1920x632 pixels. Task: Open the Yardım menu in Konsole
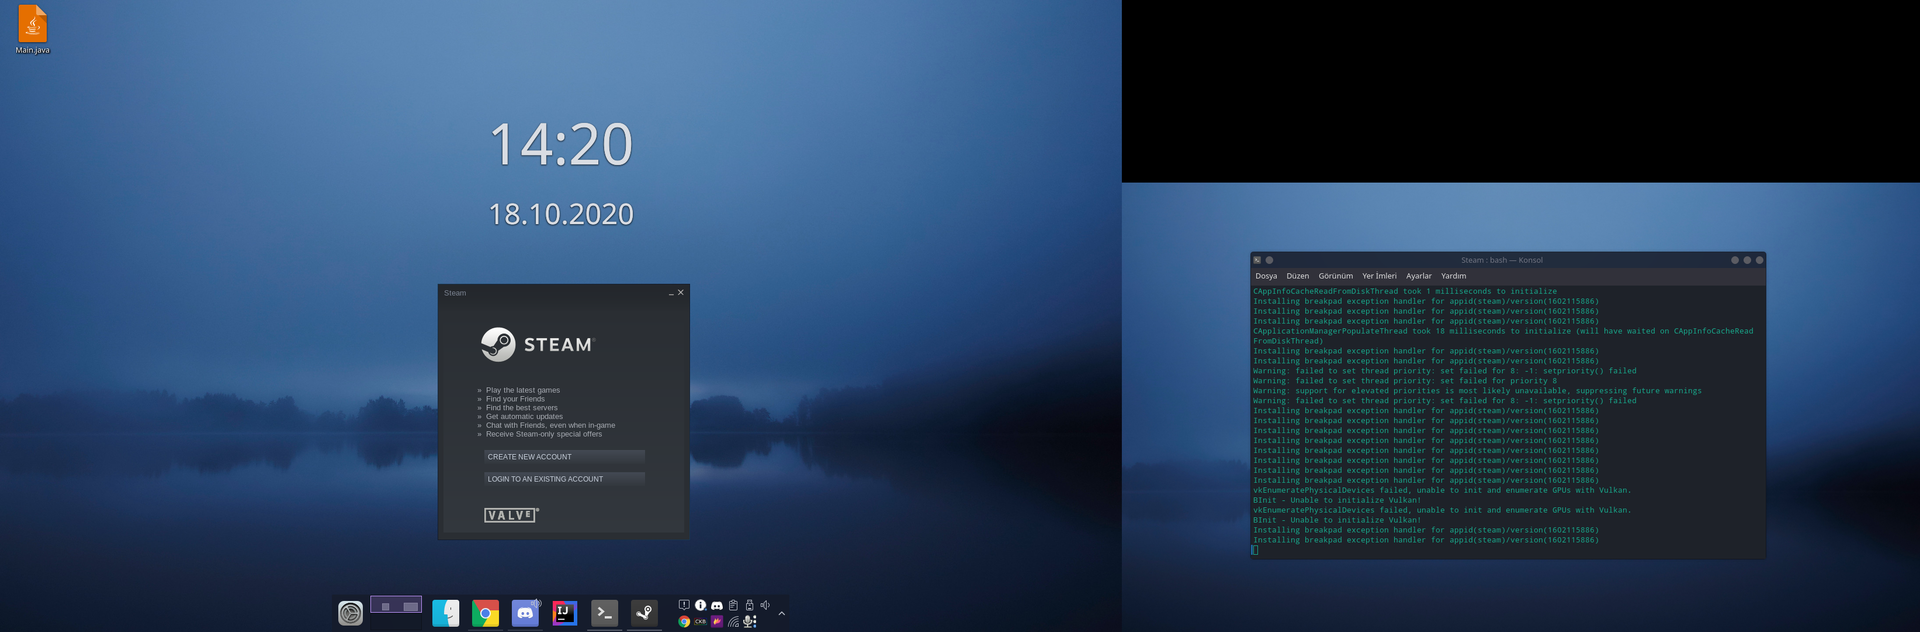(1454, 276)
